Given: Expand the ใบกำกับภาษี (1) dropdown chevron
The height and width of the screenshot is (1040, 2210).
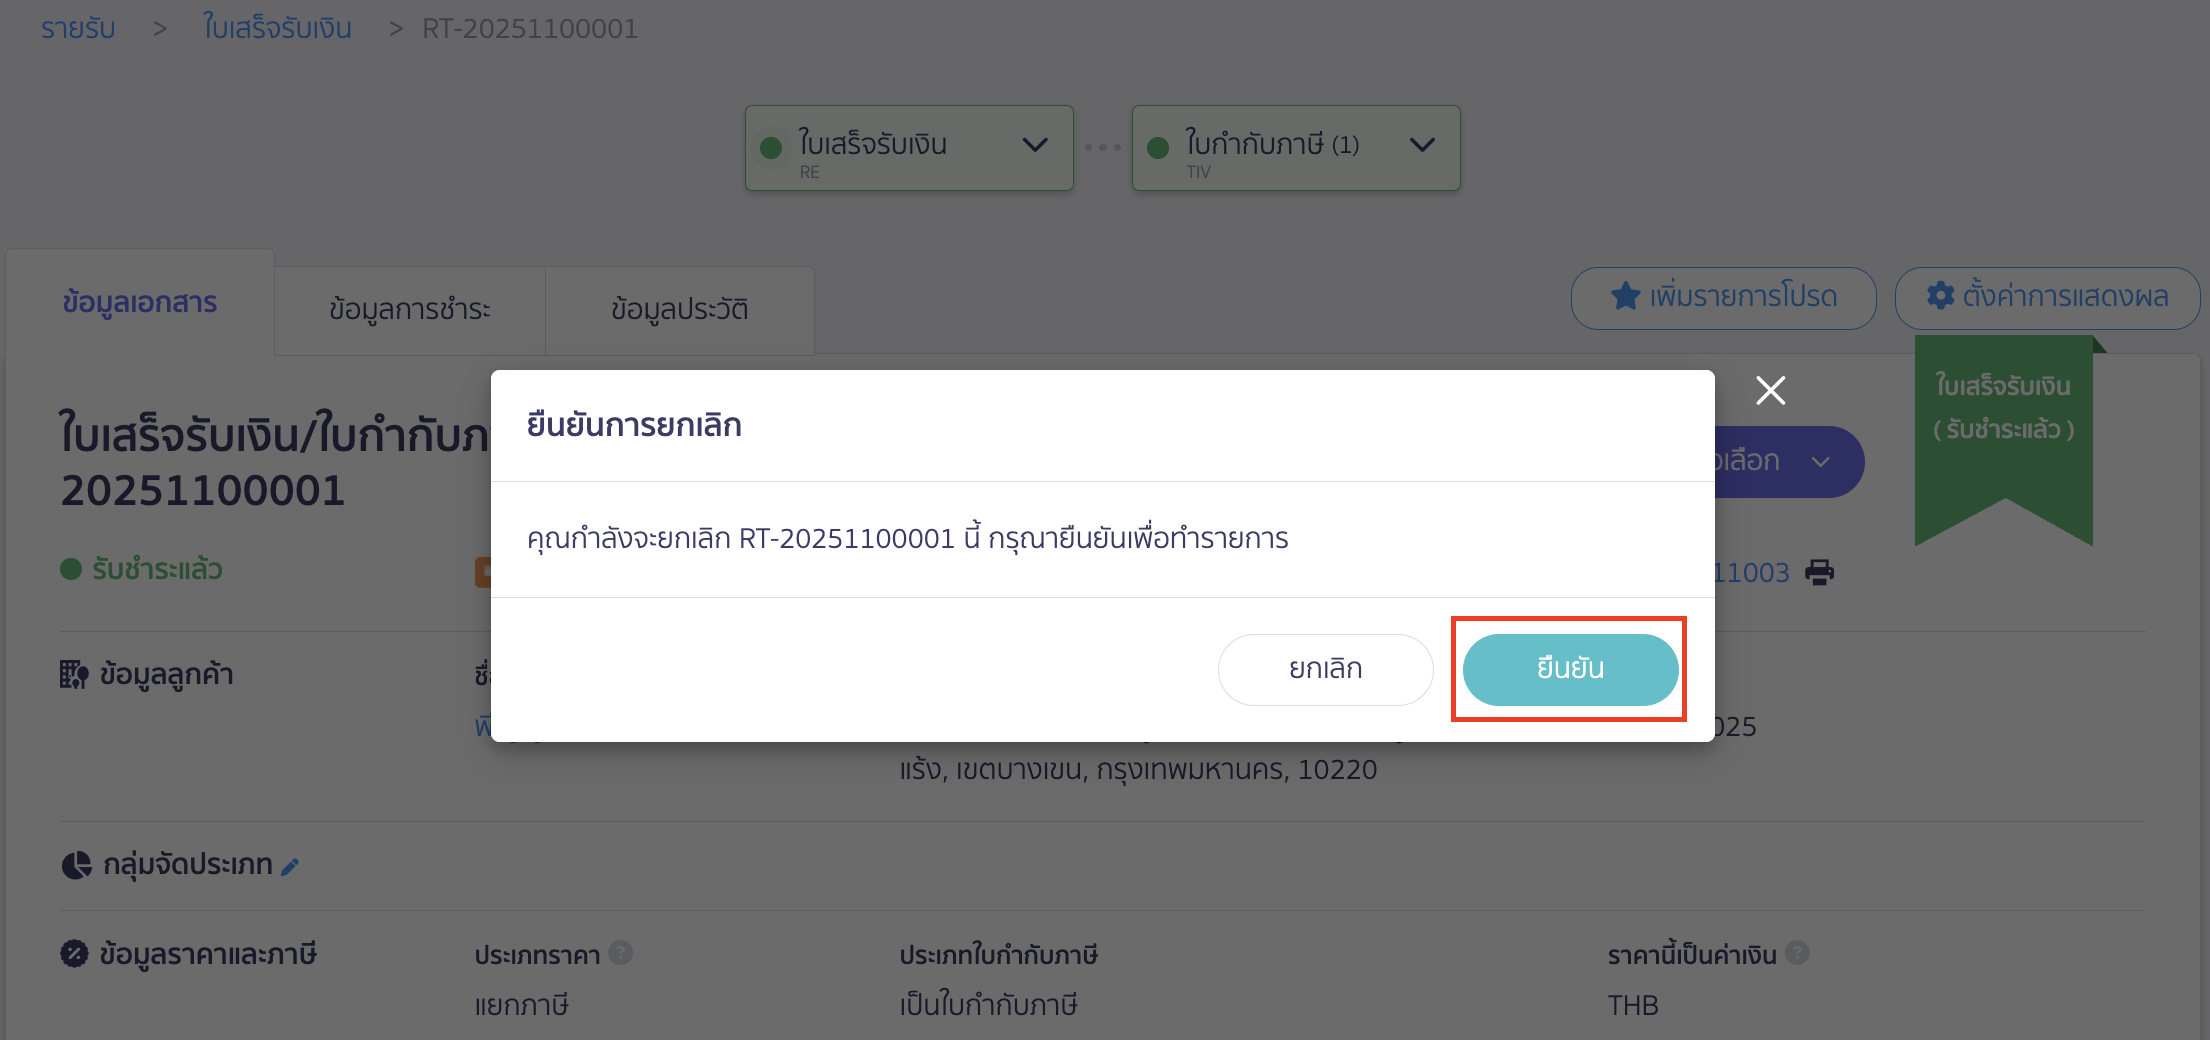Looking at the screenshot, I should click(1422, 146).
